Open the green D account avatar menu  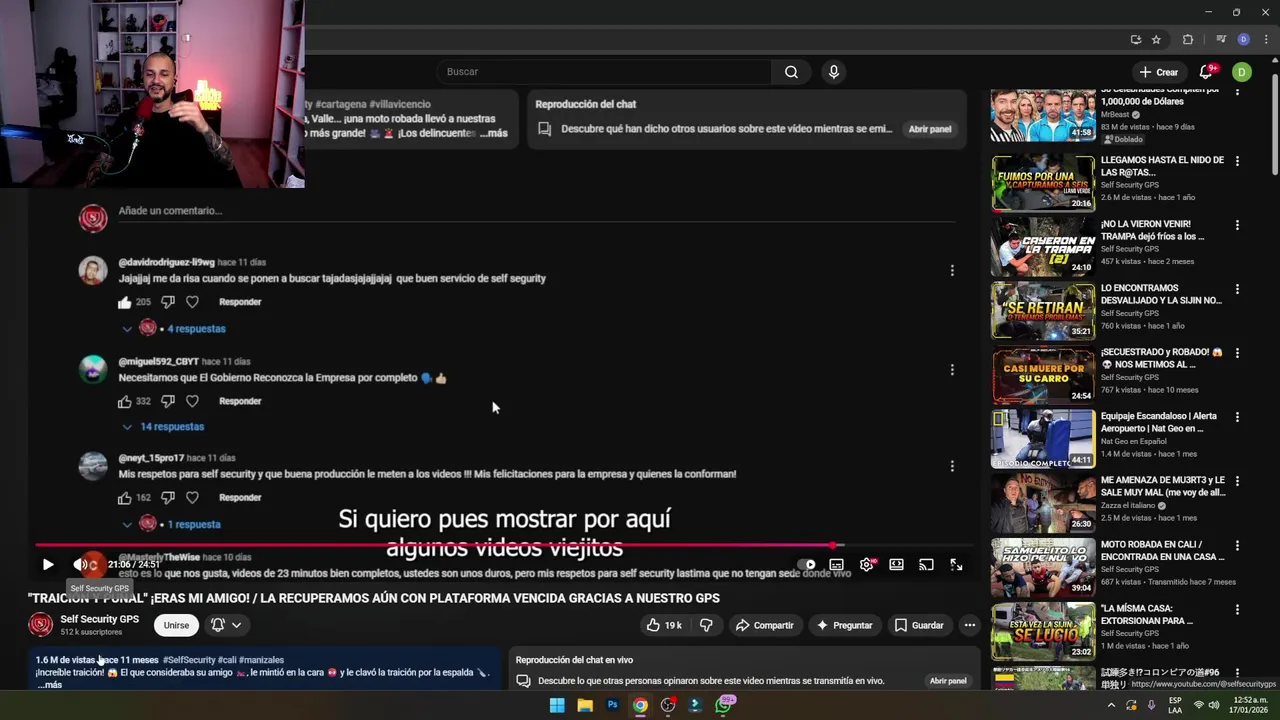click(x=1241, y=72)
